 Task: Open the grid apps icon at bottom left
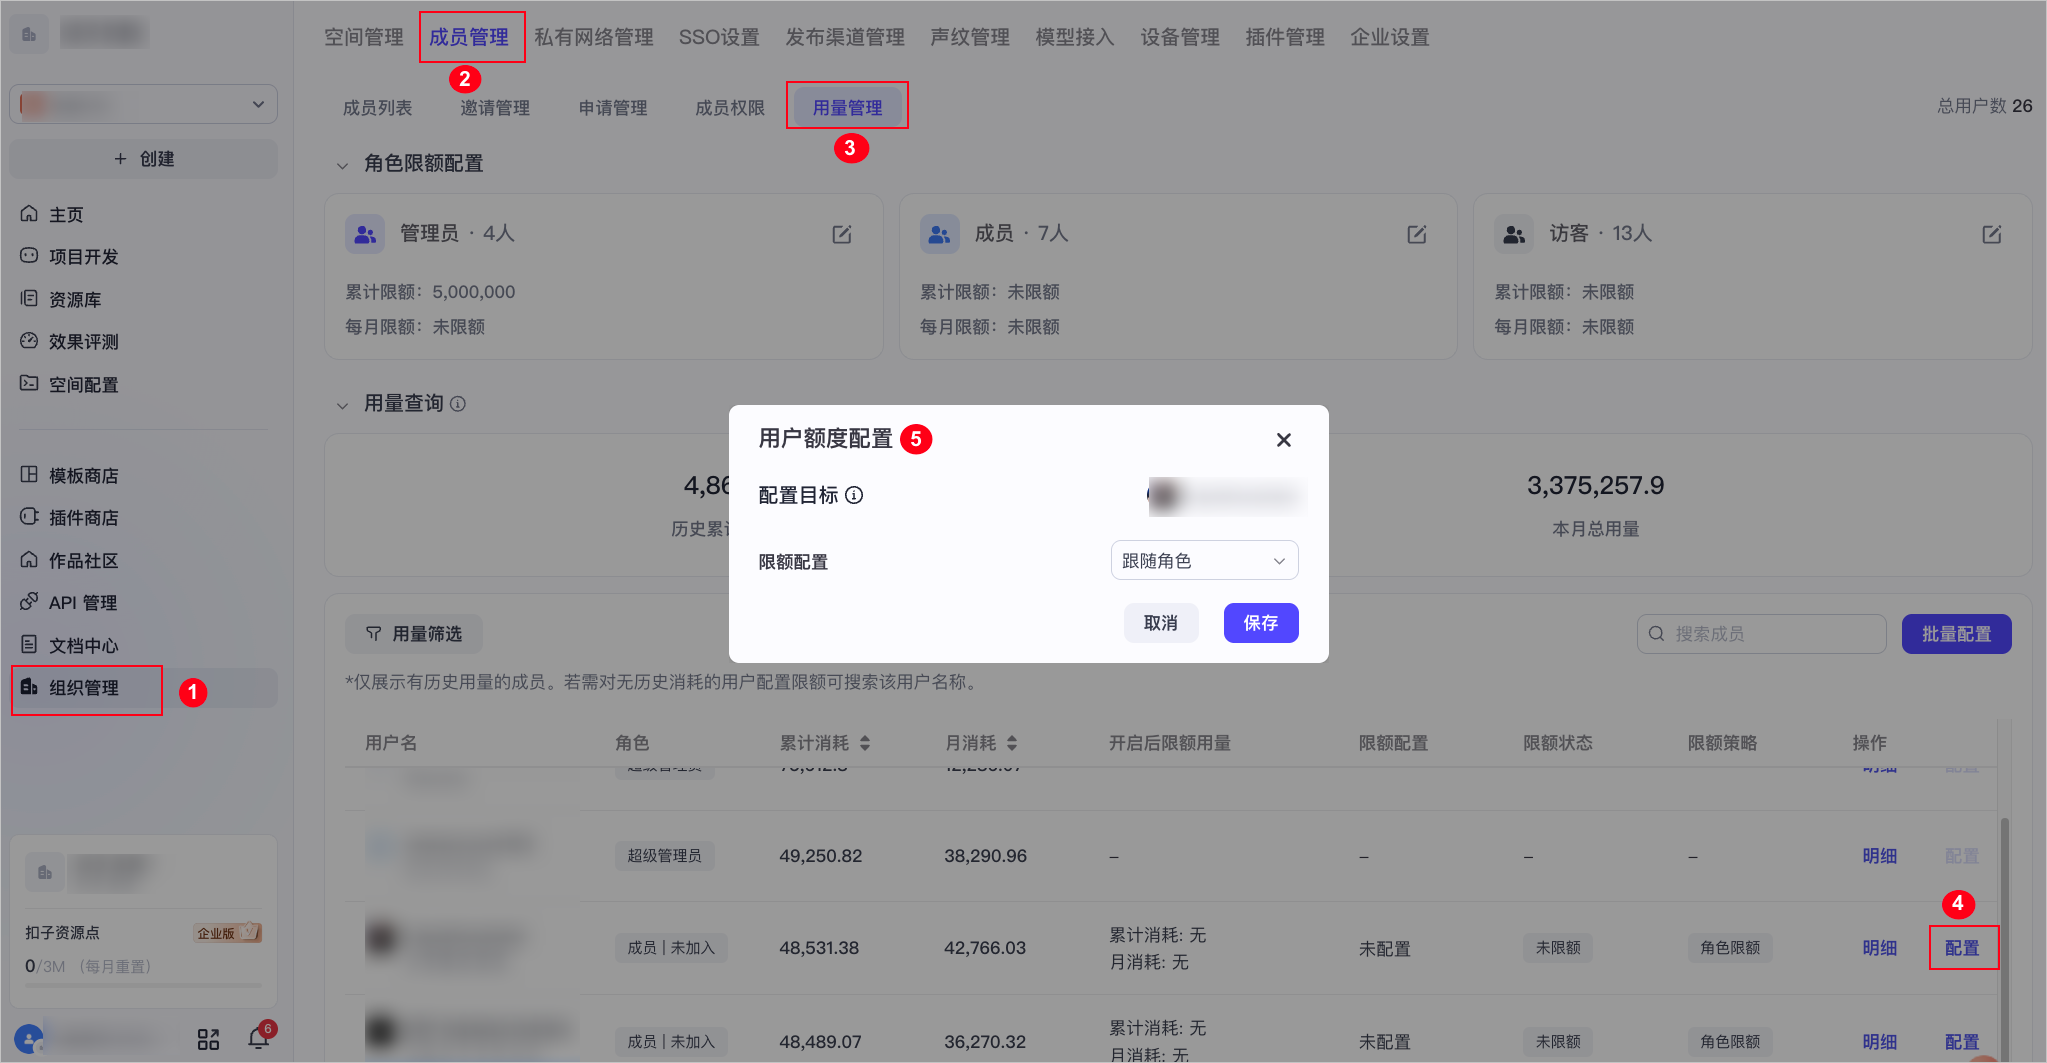pyautogui.click(x=208, y=1040)
